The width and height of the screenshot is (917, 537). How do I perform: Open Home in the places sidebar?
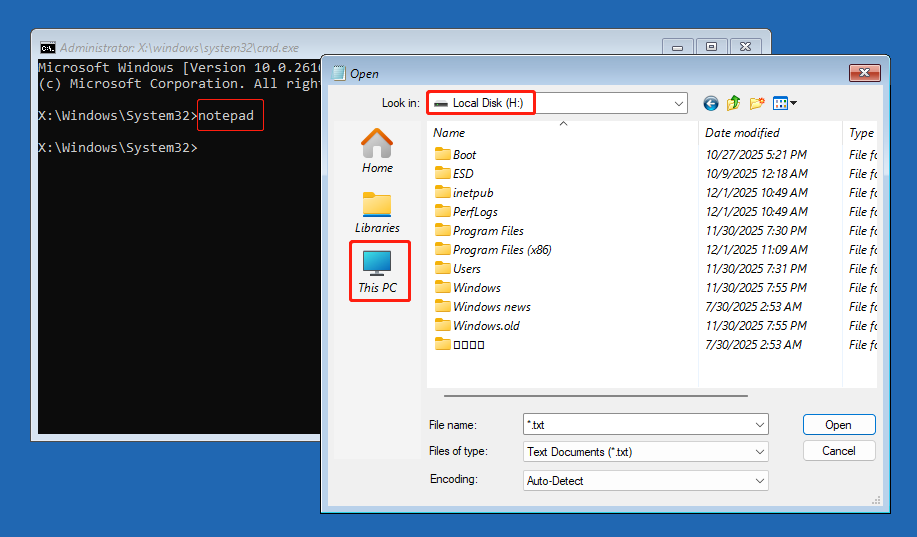(x=377, y=151)
